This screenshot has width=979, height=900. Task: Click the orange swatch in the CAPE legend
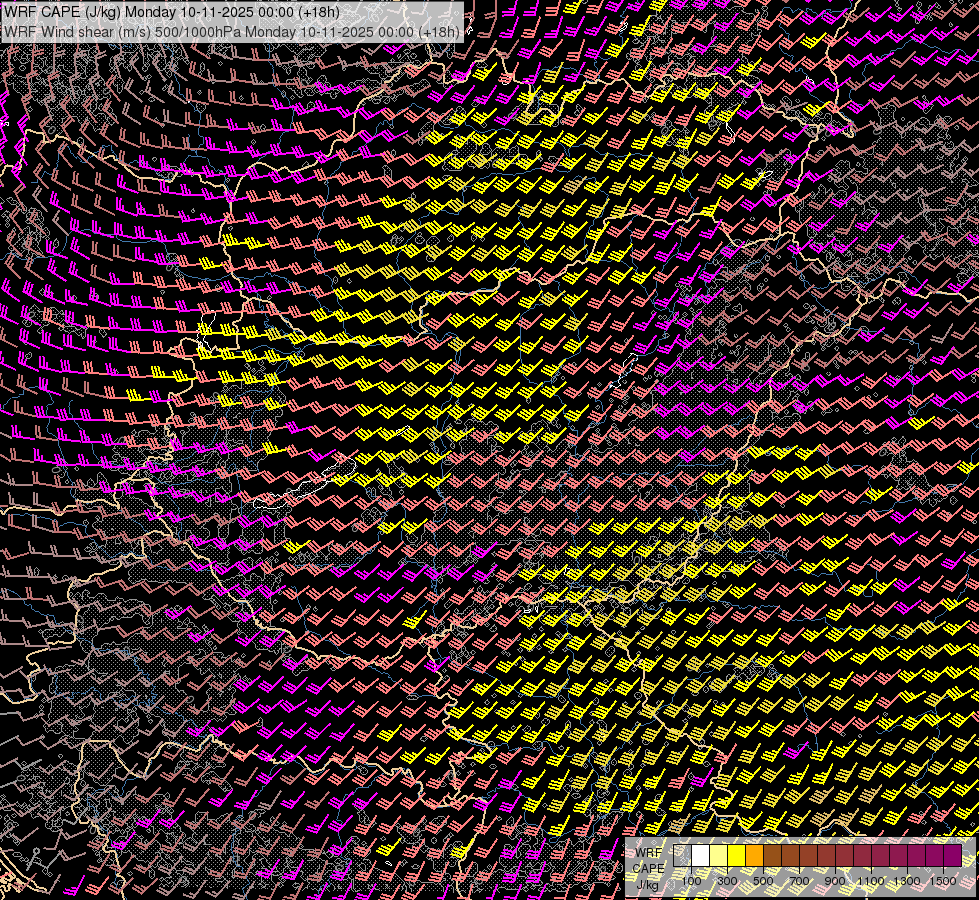755,856
